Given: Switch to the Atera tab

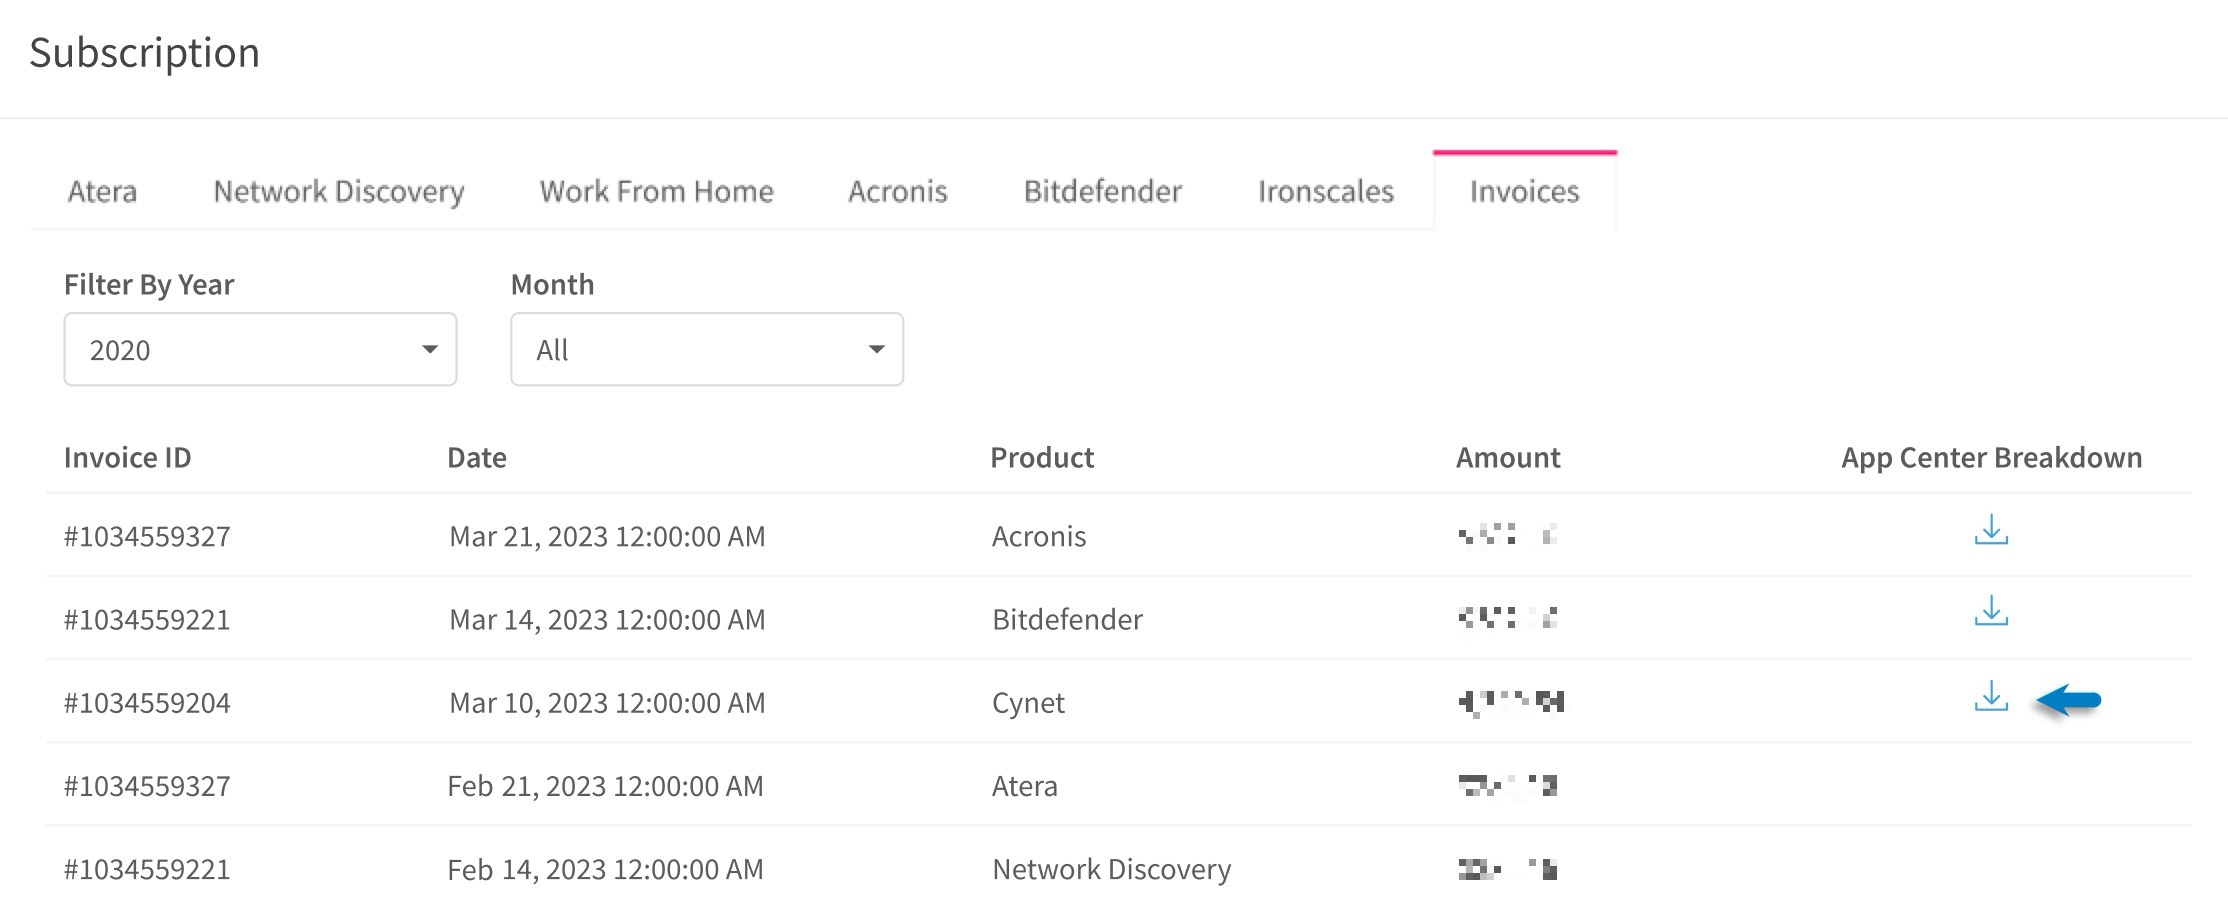Looking at the screenshot, I should 102,191.
